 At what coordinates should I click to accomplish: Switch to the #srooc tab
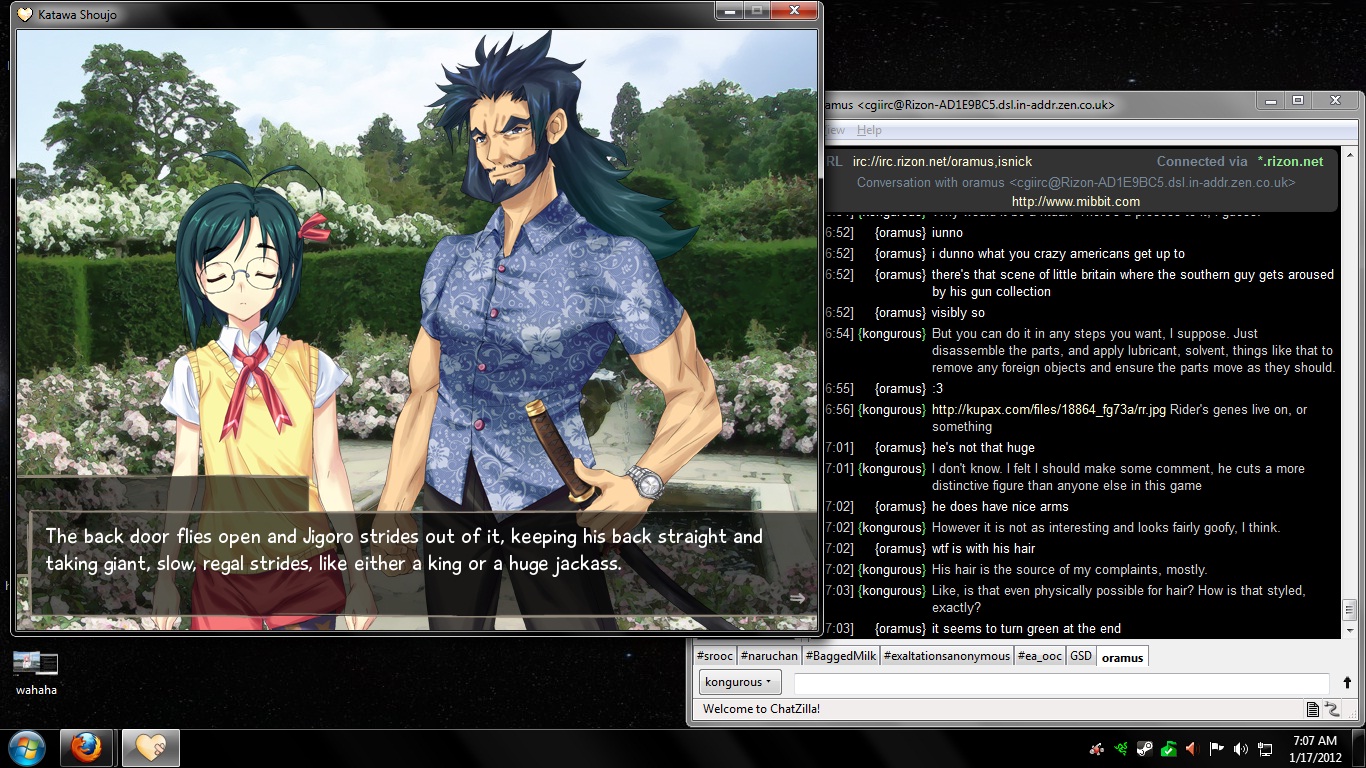click(x=715, y=656)
